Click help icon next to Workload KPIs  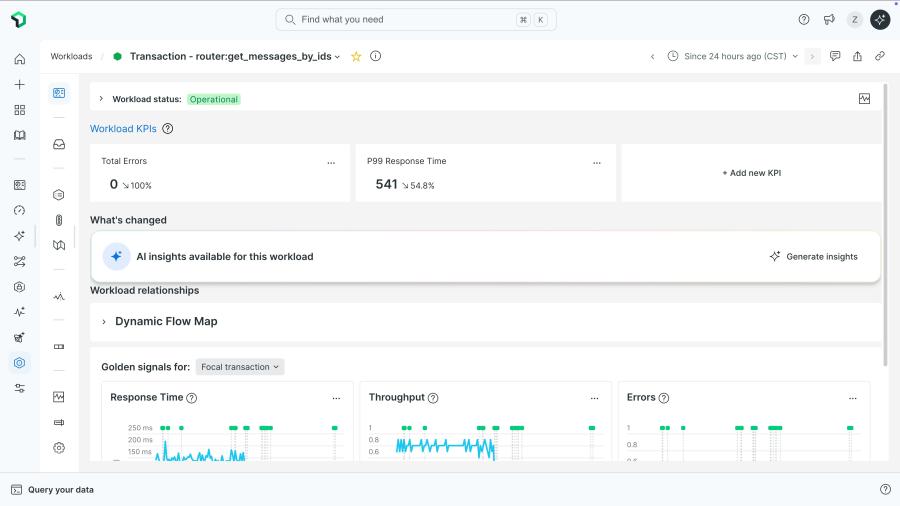click(x=168, y=129)
